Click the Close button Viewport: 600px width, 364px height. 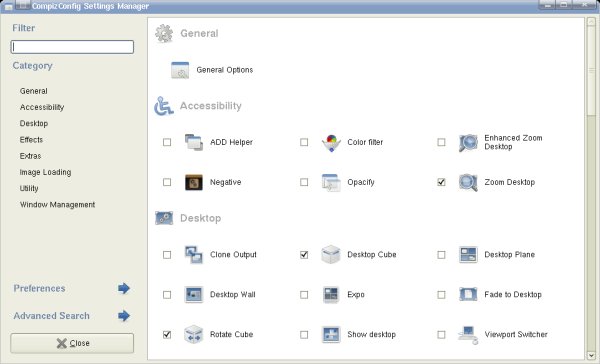[x=72, y=343]
